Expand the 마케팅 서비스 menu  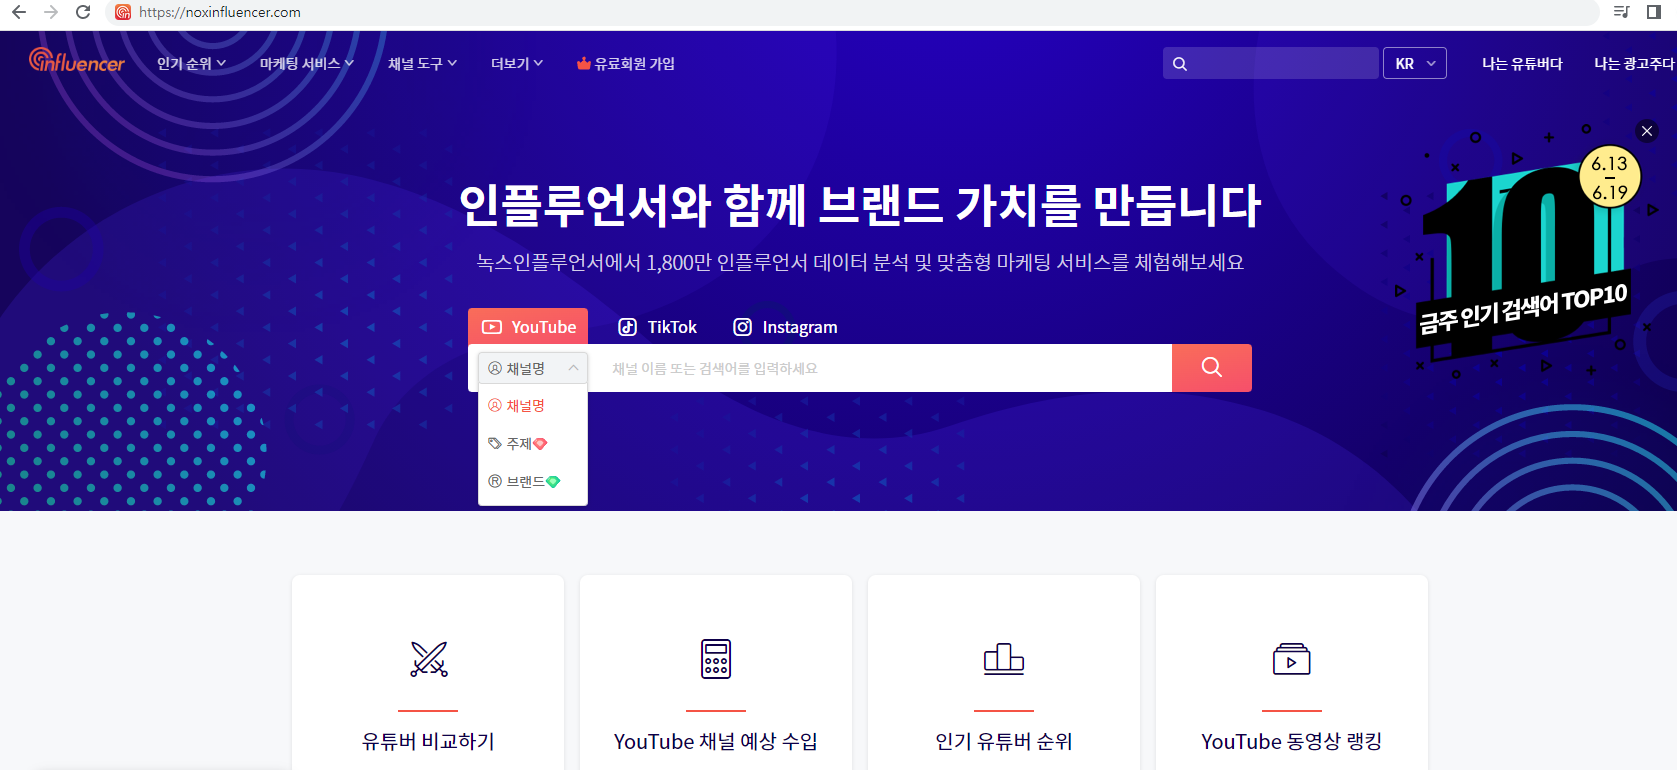(x=307, y=63)
